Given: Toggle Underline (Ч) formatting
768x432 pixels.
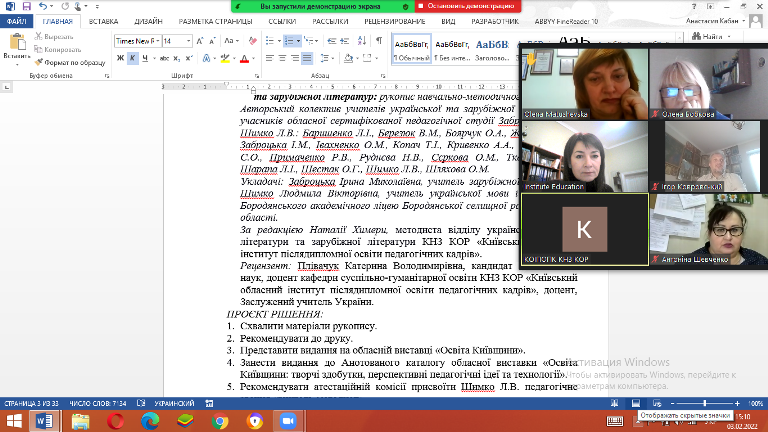Looking at the screenshot, I should 145,58.
